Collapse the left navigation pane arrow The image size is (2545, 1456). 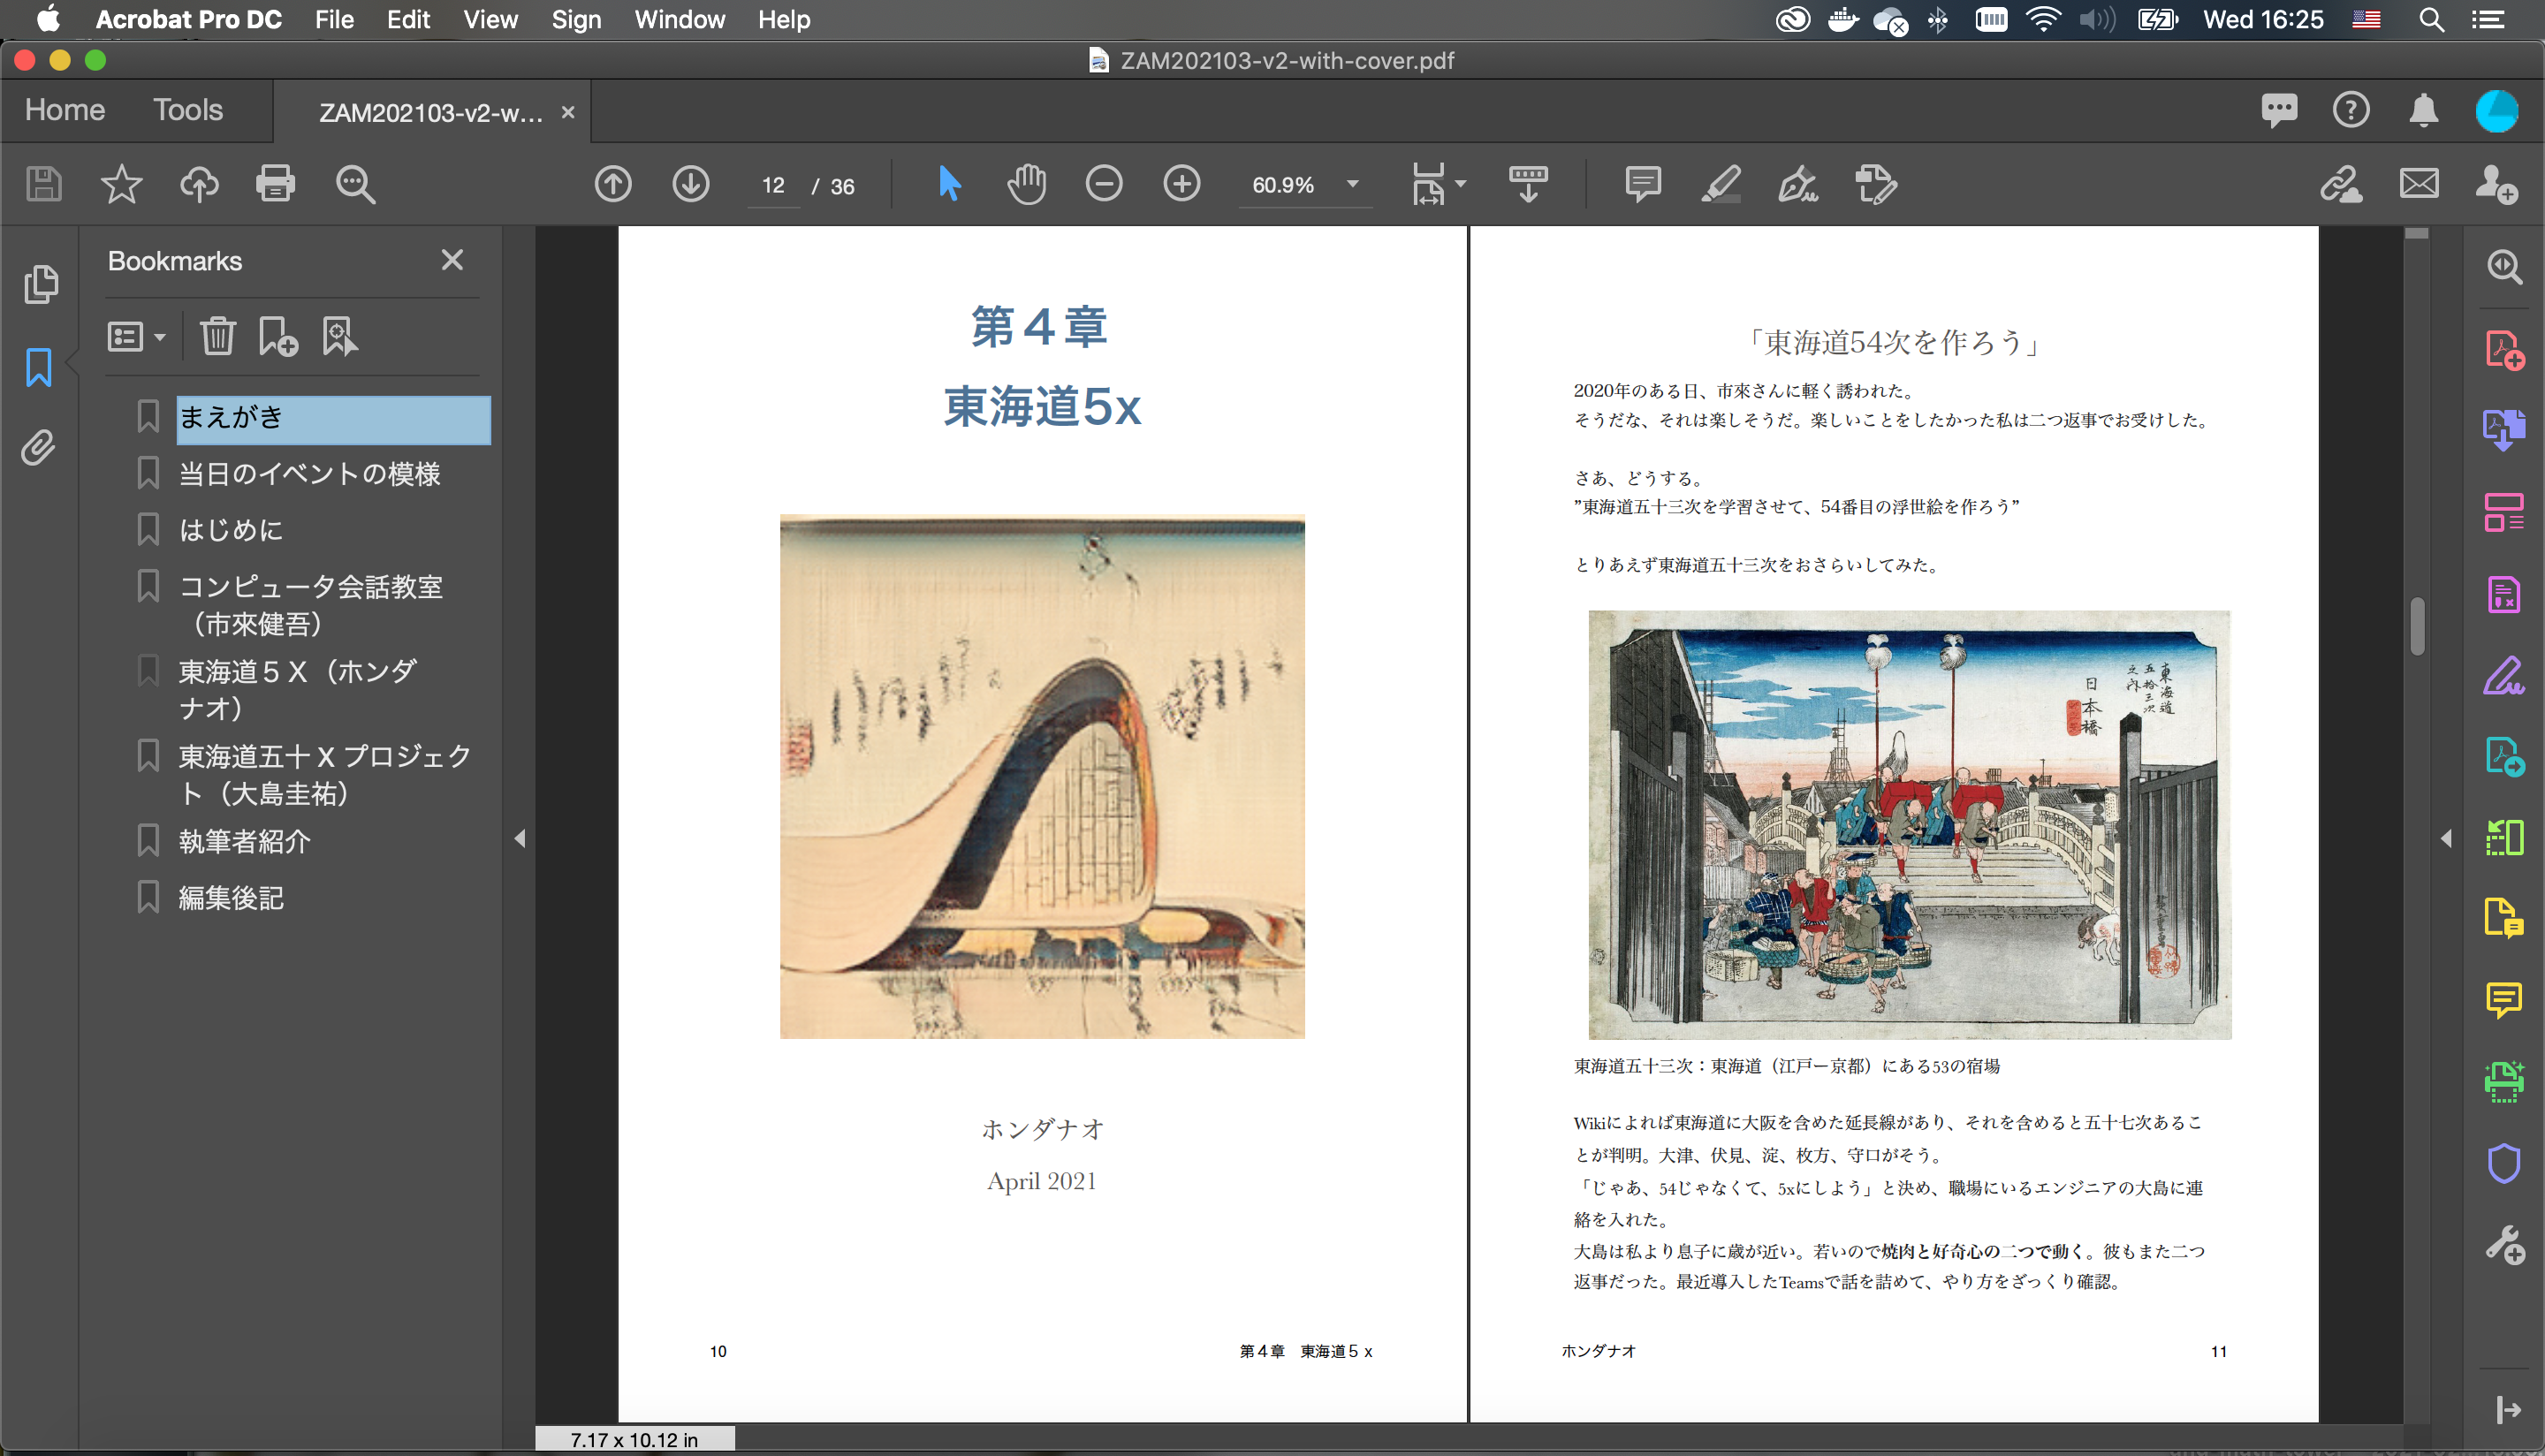tap(520, 838)
